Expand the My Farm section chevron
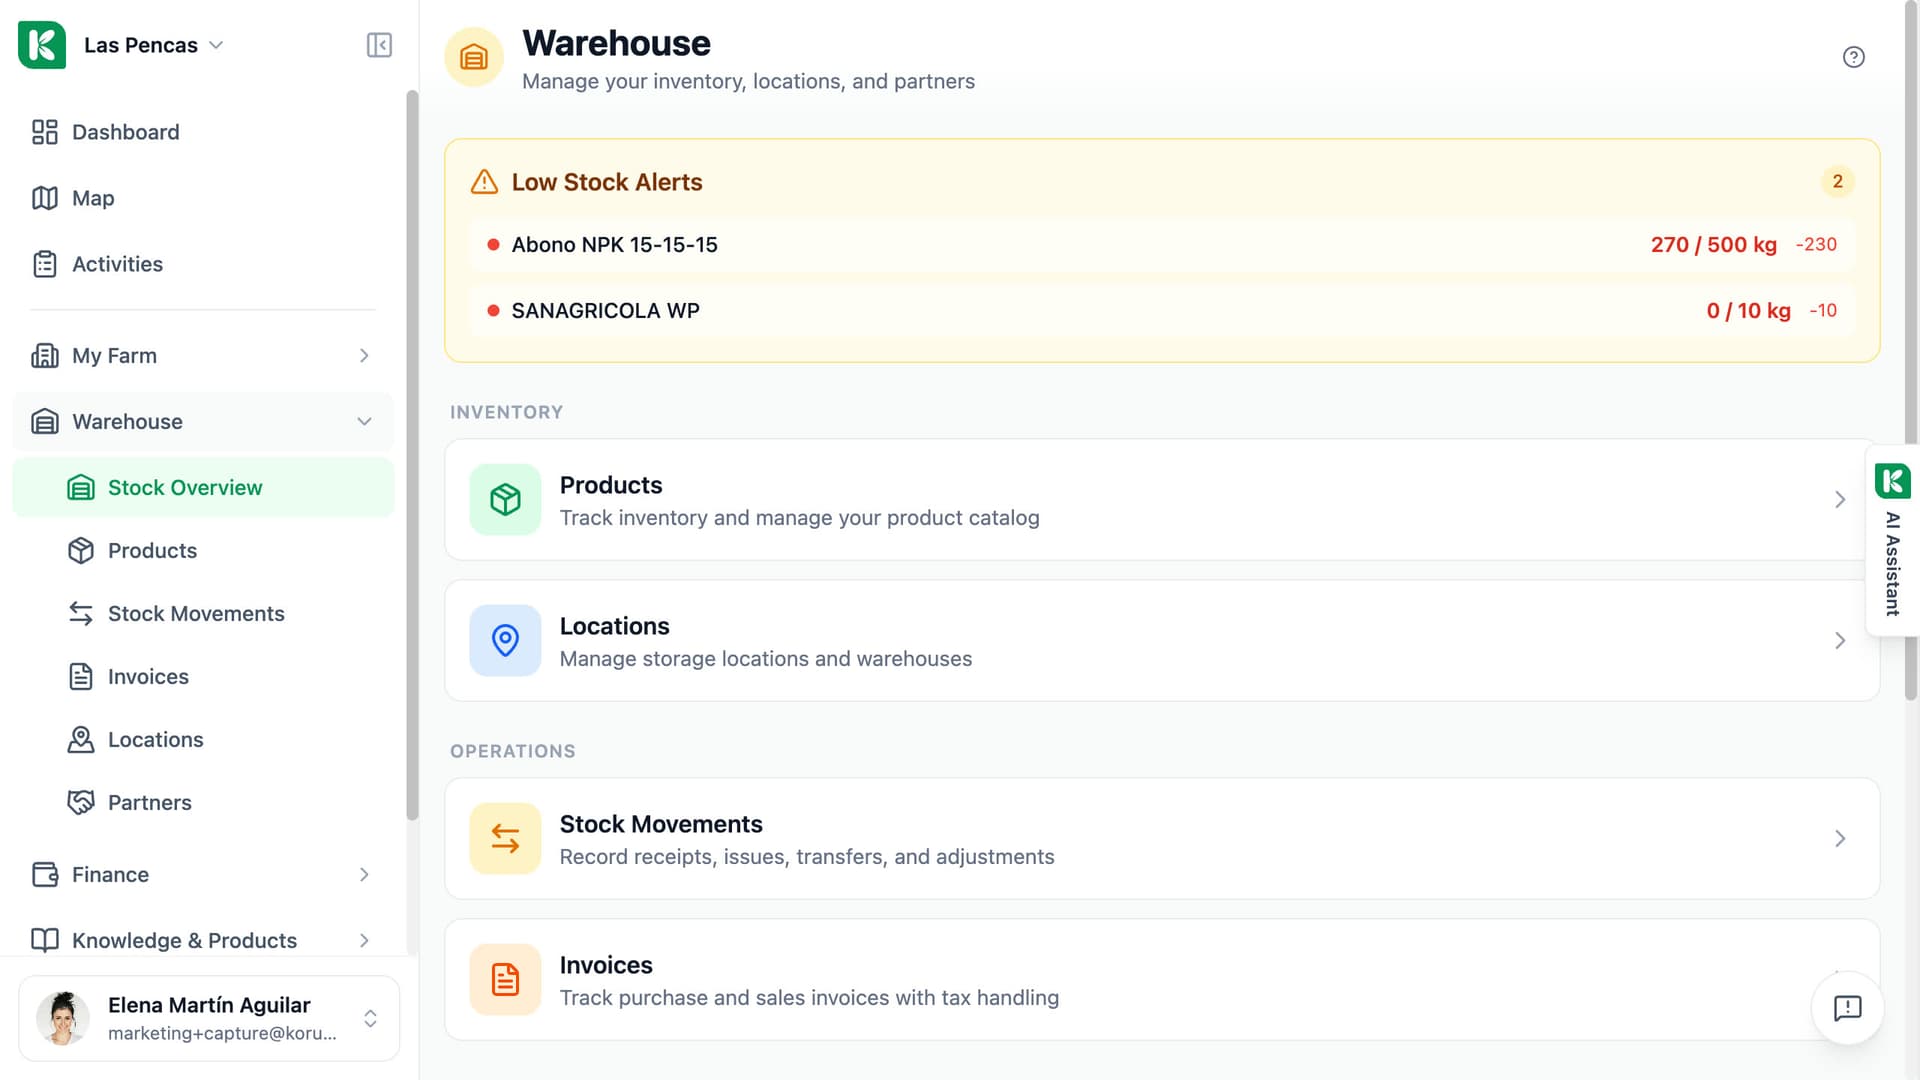 click(364, 356)
